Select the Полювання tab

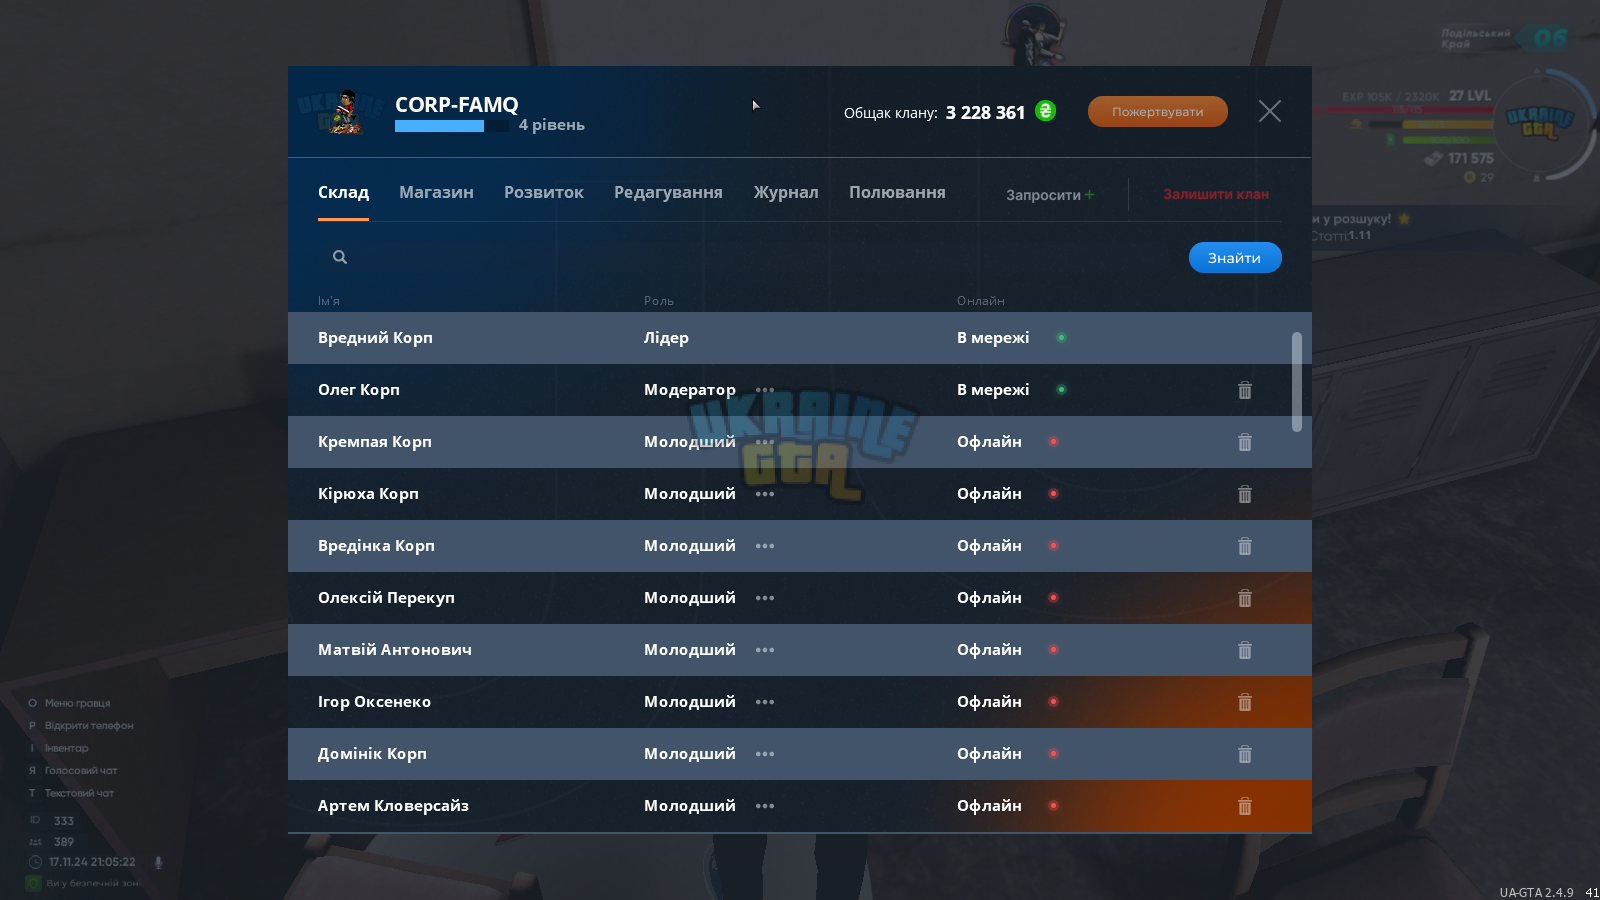[897, 192]
